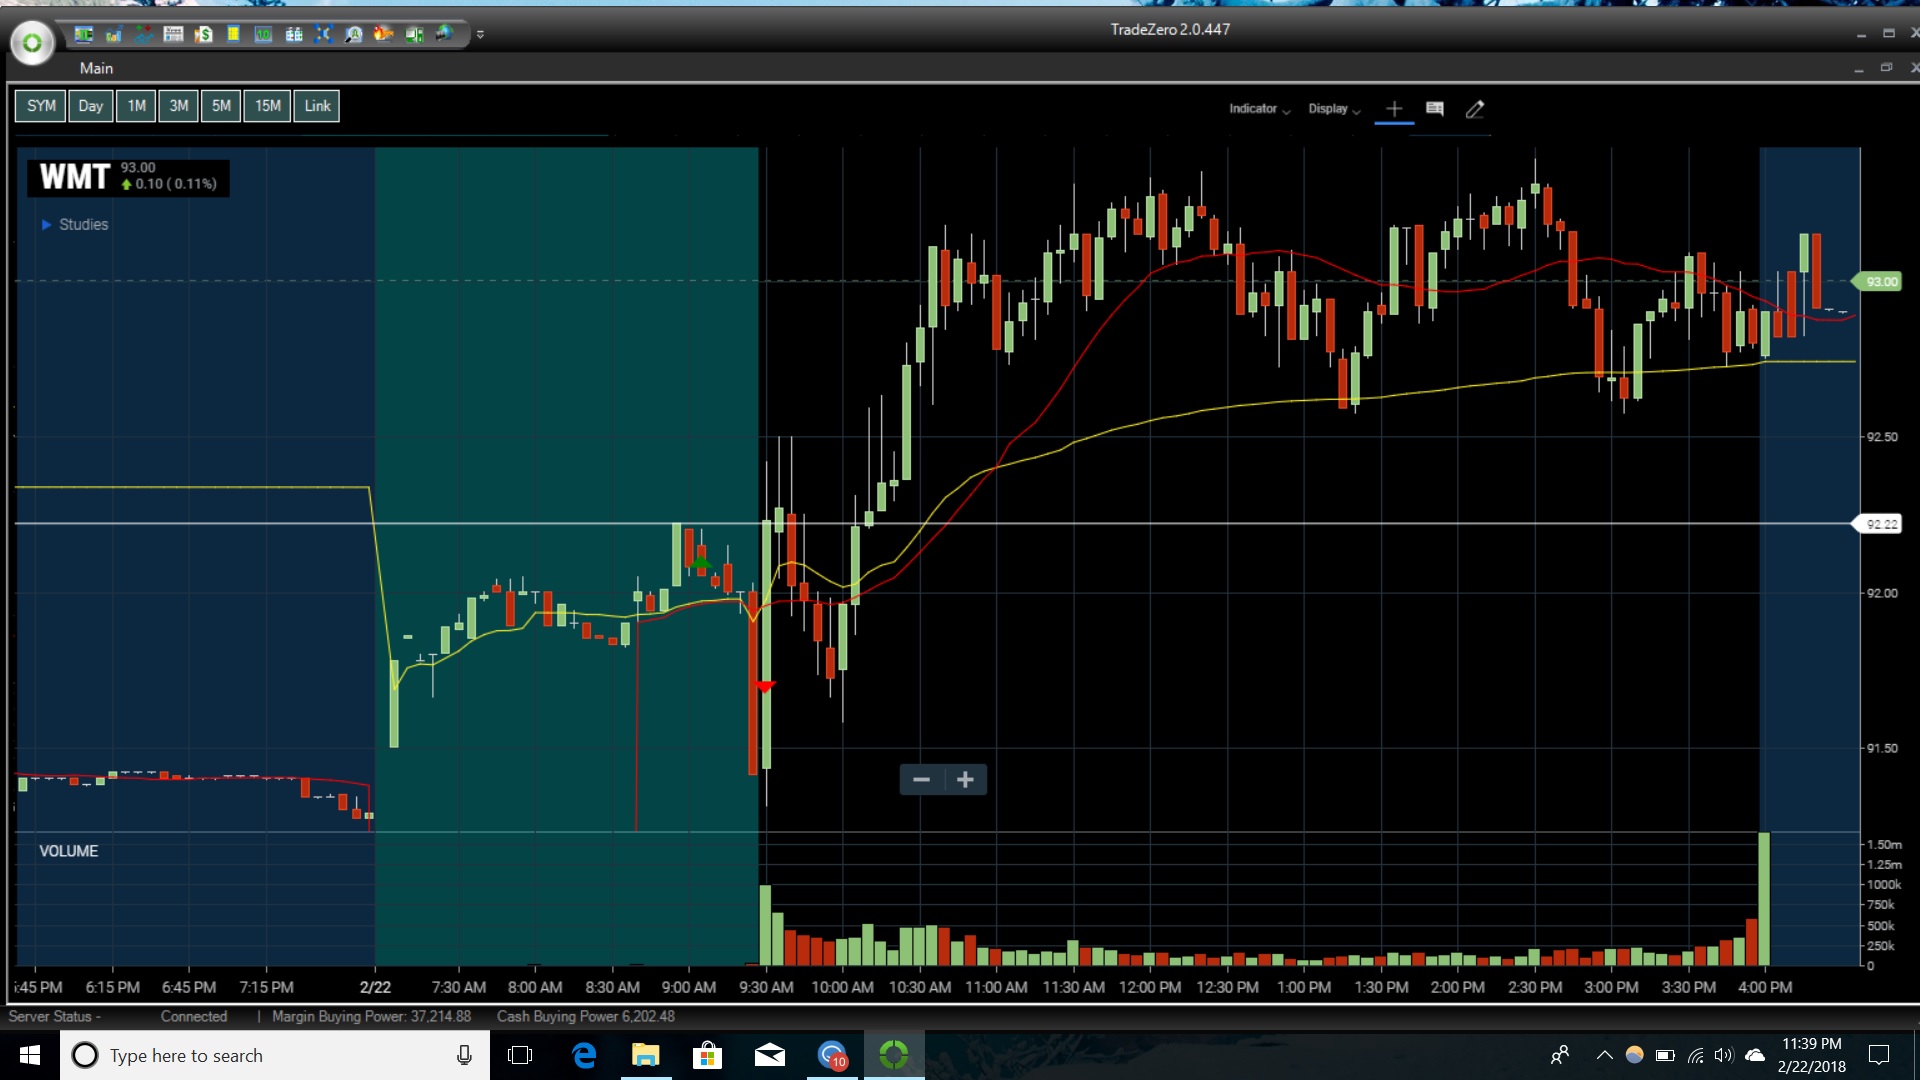Screen dimensions: 1920x1080
Task: Click the 4:00 PM time axis label
Action: (1765, 987)
